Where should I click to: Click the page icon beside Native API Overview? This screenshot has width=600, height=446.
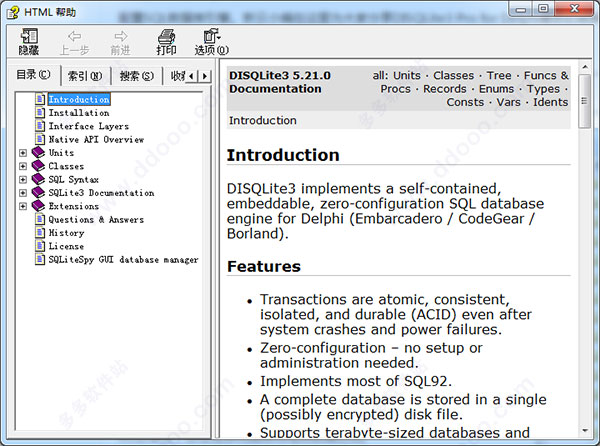[40, 139]
